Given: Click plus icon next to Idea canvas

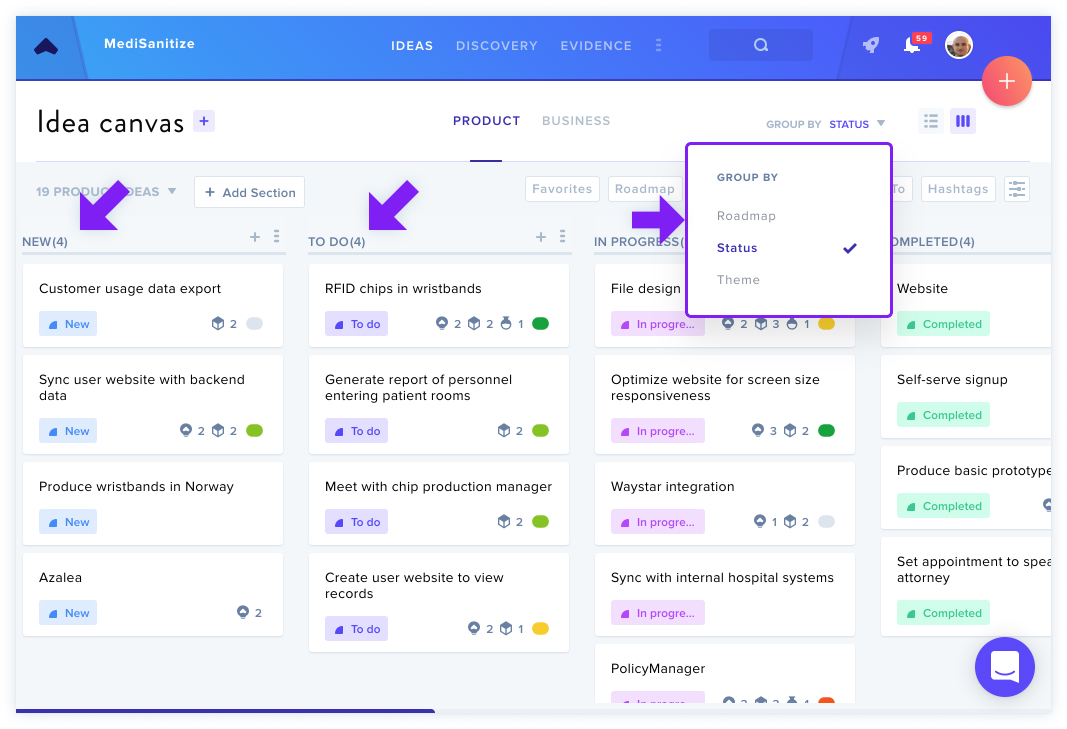Looking at the screenshot, I should coord(204,121).
